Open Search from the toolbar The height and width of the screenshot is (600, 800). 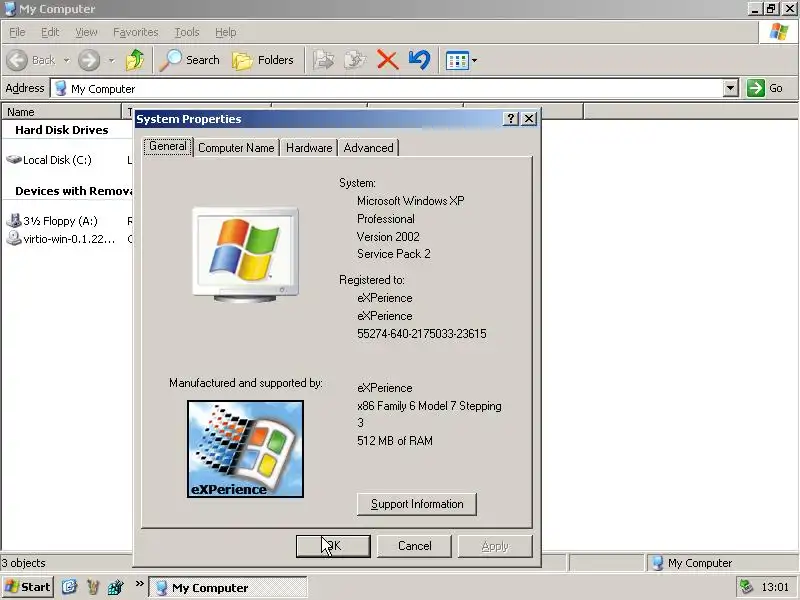(x=190, y=60)
